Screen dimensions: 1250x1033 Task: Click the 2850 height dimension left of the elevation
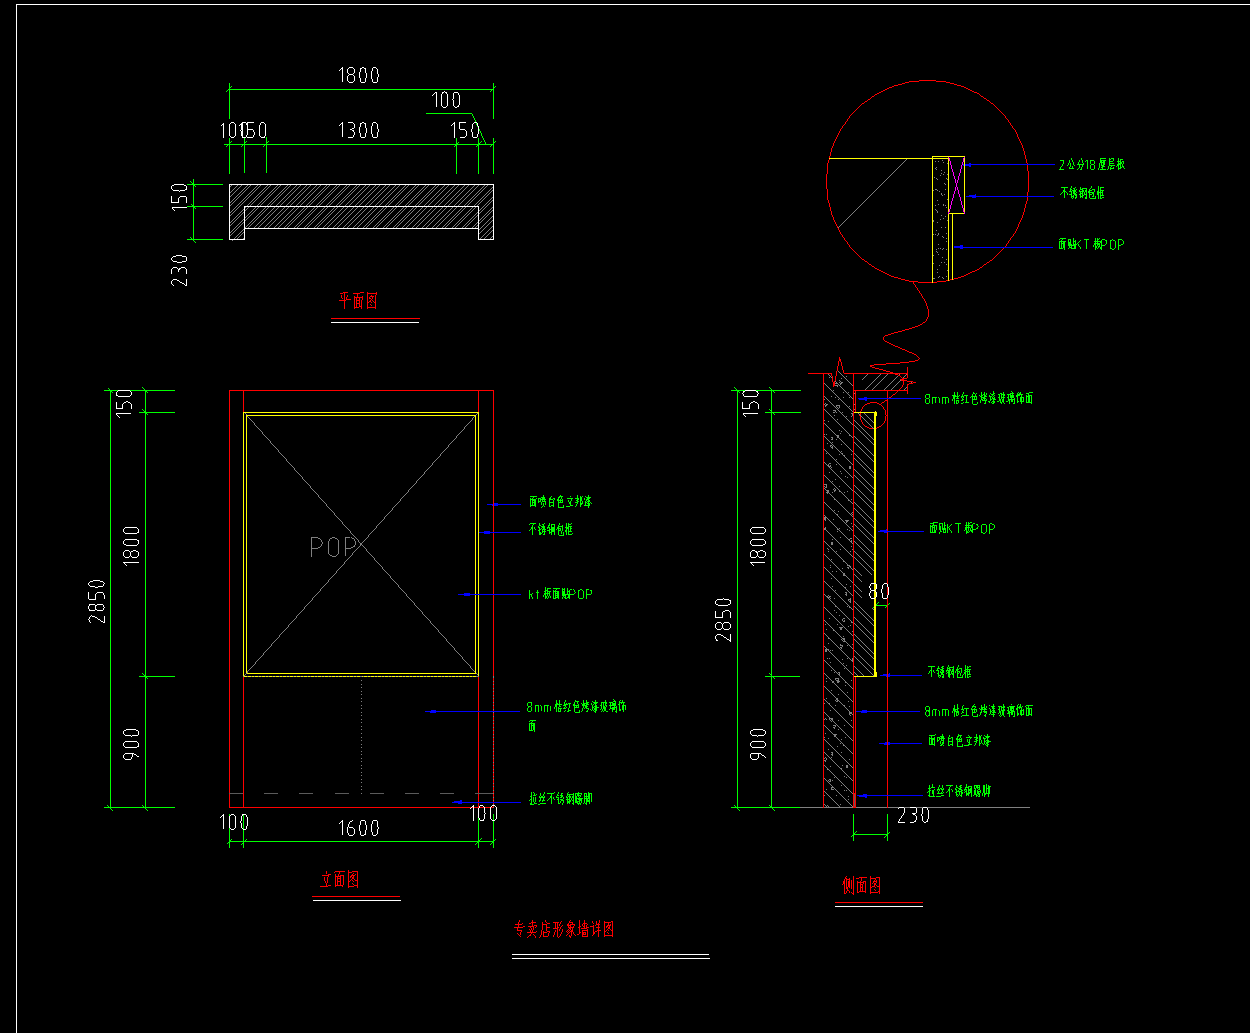[x=97, y=600]
